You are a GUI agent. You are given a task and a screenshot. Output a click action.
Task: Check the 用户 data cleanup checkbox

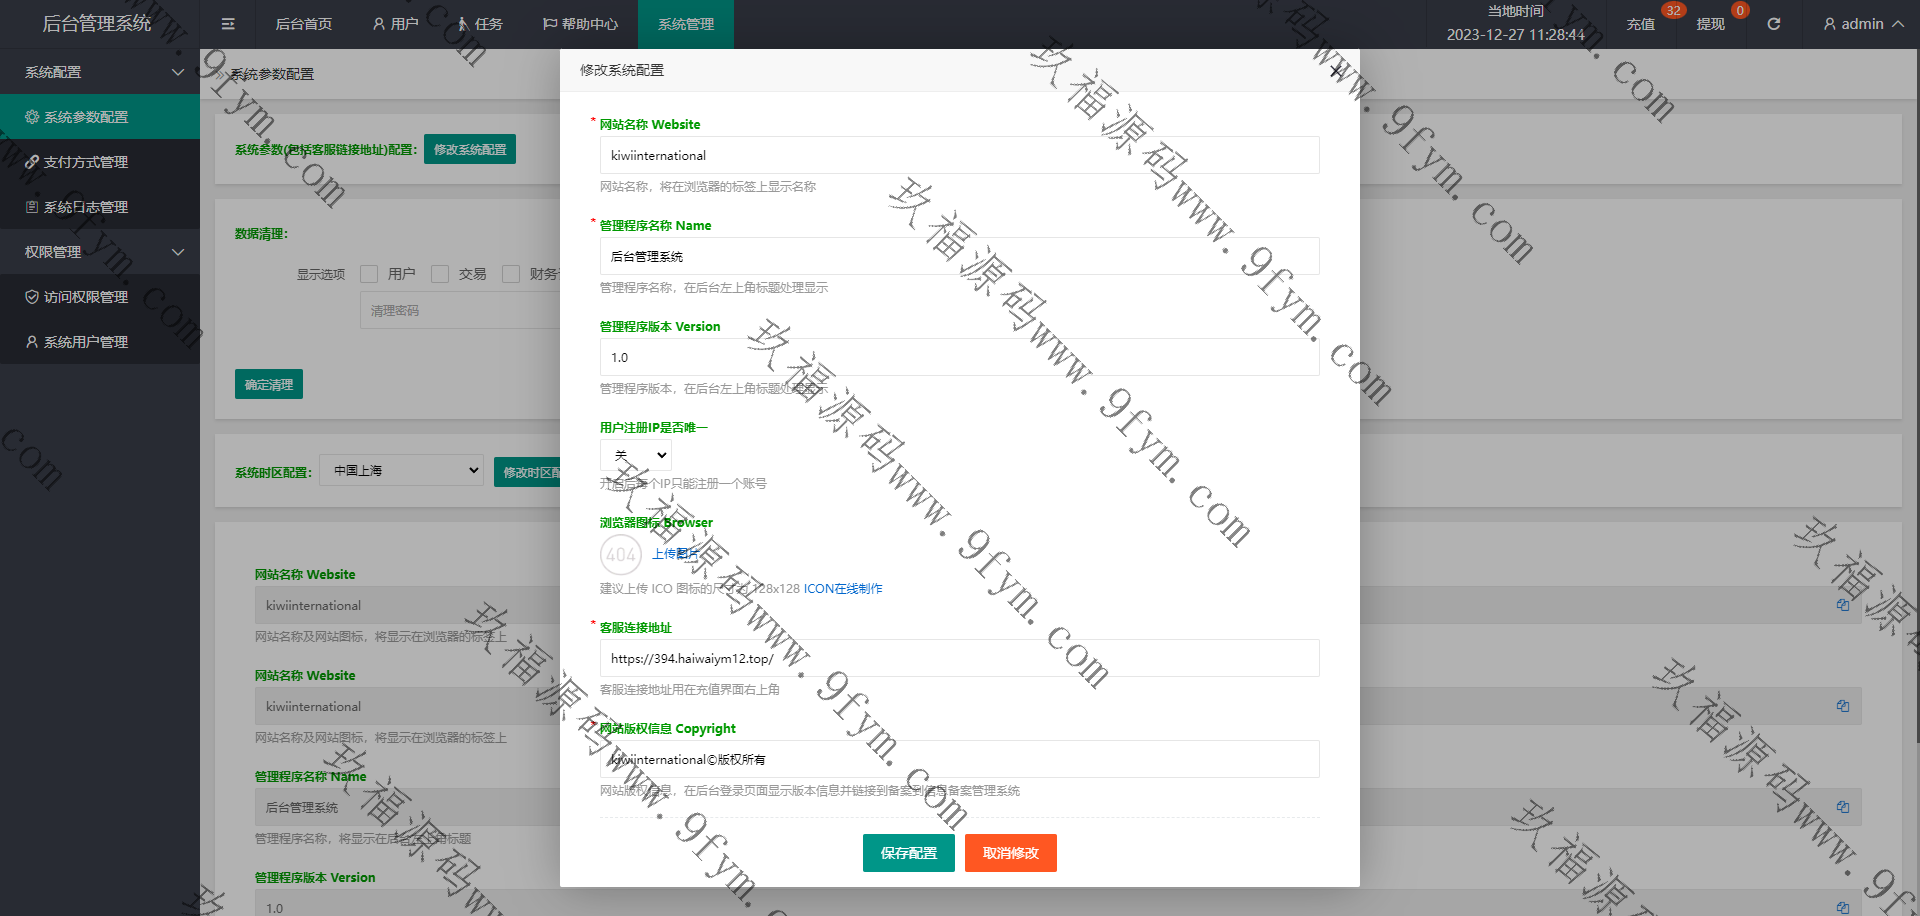coord(369,274)
